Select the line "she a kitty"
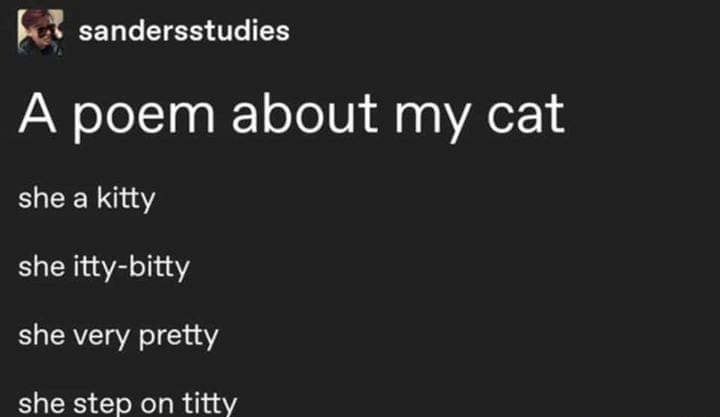720x417 pixels. [x=87, y=199]
